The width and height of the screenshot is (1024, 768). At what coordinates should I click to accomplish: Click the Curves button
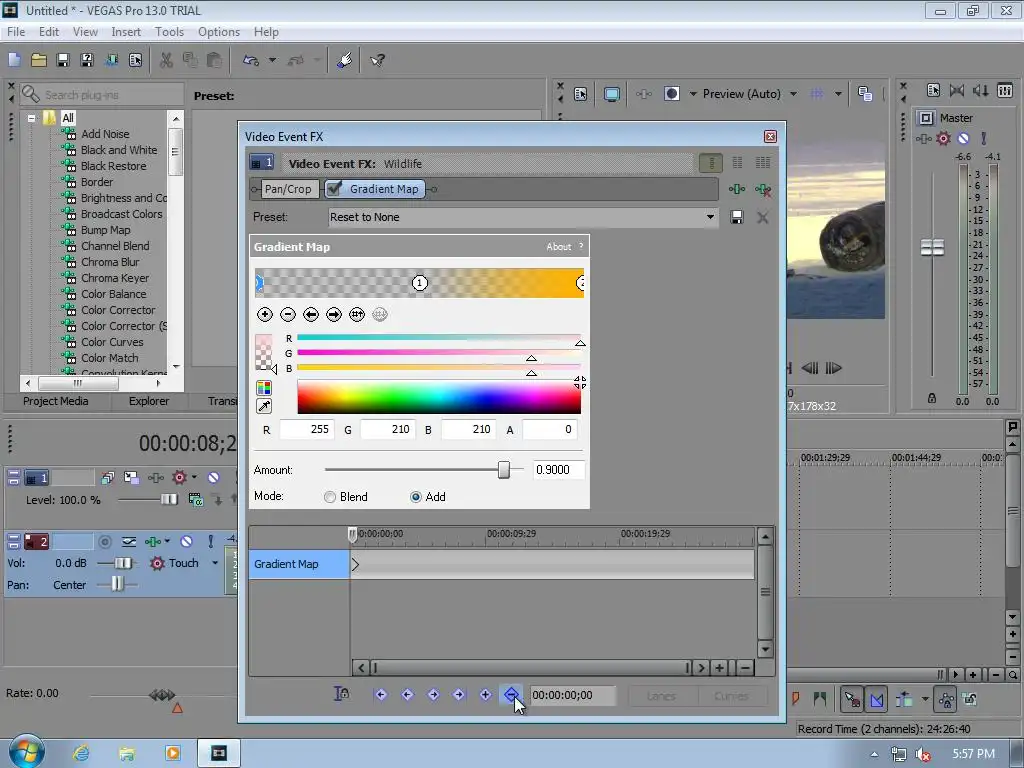731,696
